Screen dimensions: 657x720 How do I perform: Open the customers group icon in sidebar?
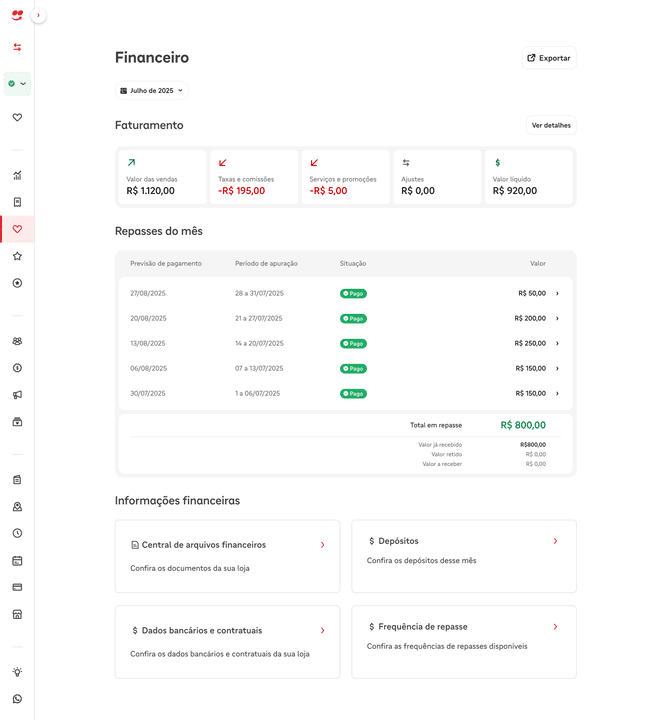(17, 341)
